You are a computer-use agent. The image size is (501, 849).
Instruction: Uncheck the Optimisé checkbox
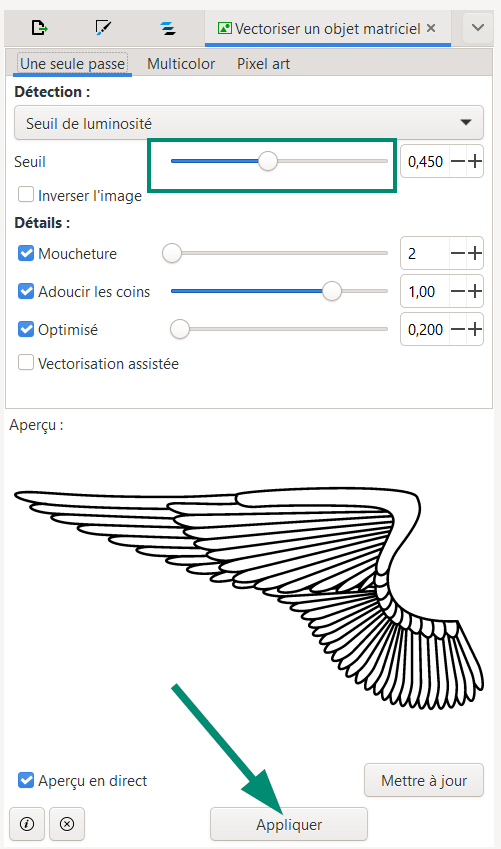pos(26,329)
